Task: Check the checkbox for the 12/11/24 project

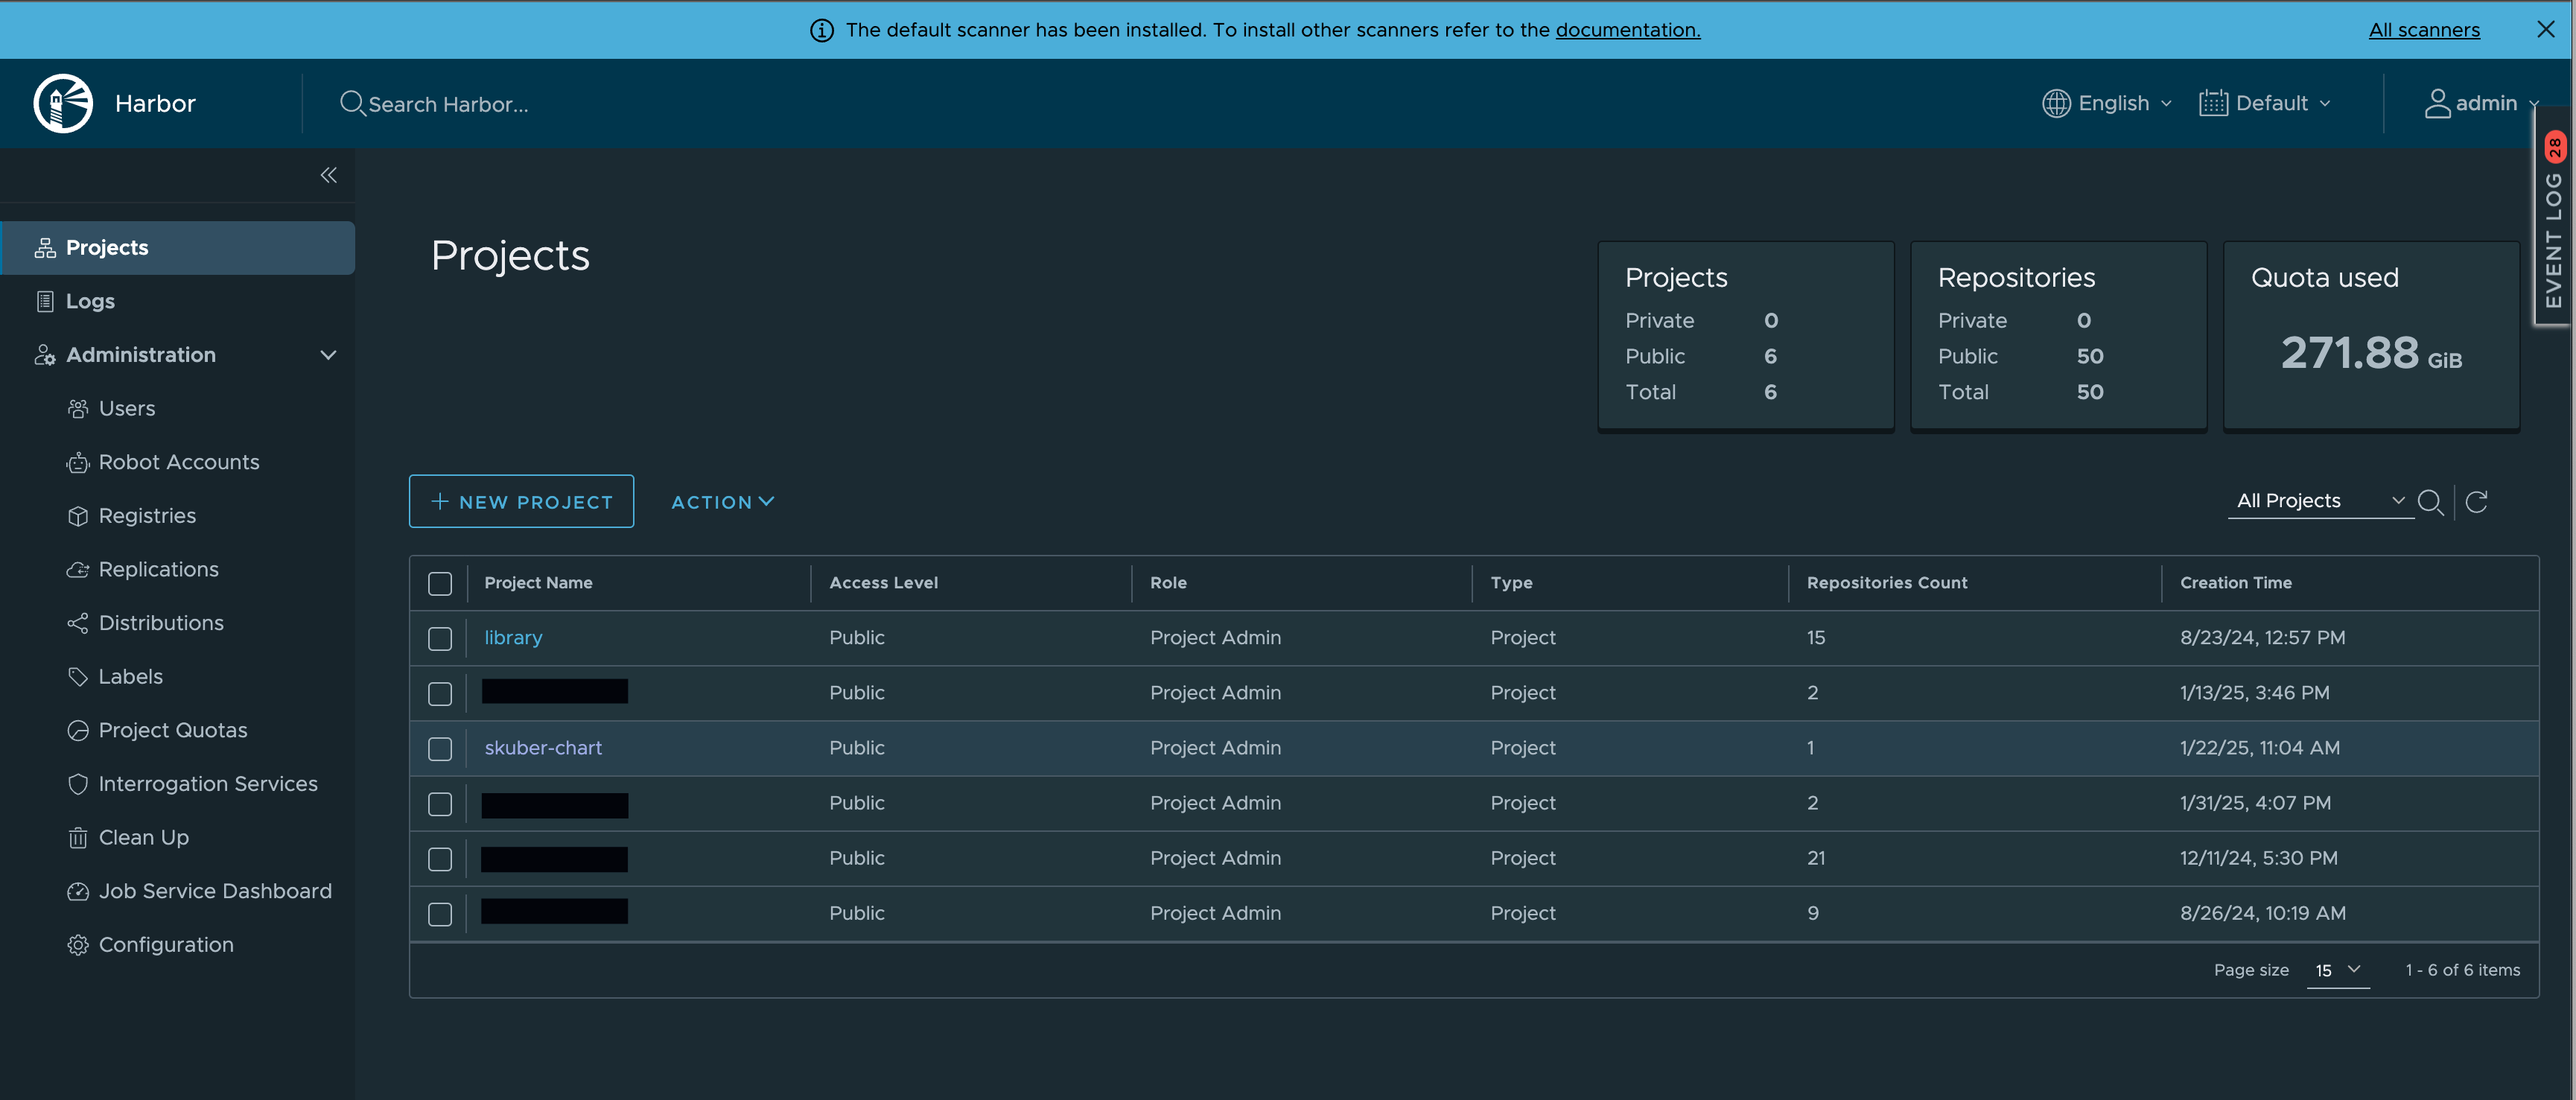Action: [x=440, y=859]
